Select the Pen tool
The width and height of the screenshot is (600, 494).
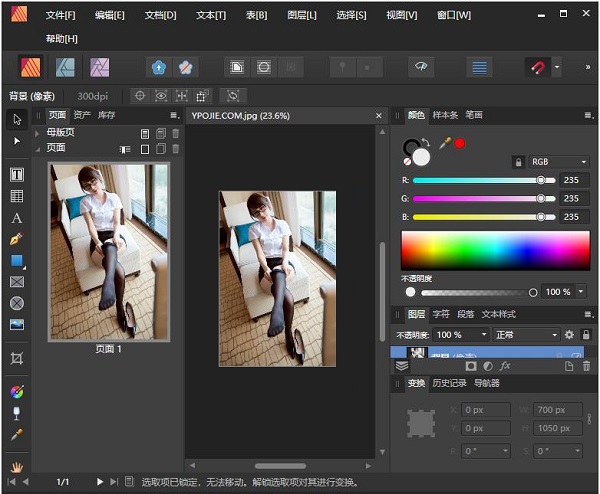[17, 239]
